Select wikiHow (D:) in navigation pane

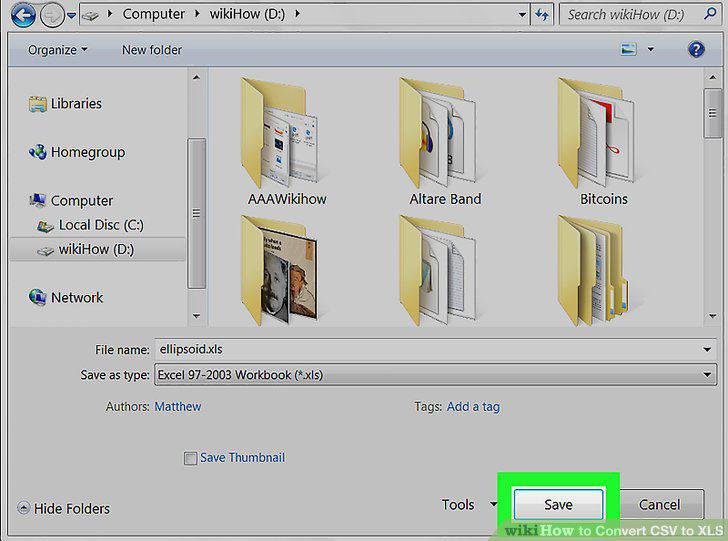tap(97, 249)
